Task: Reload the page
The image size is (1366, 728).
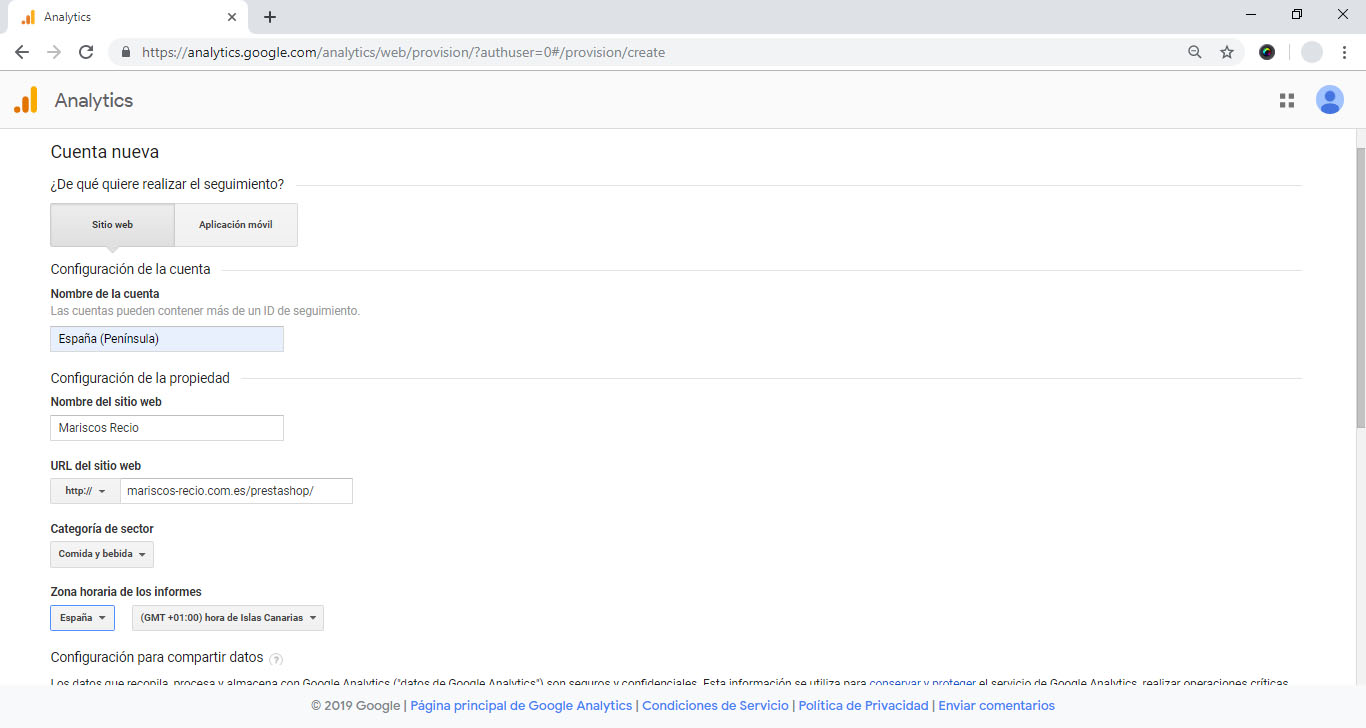Action: coord(86,52)
